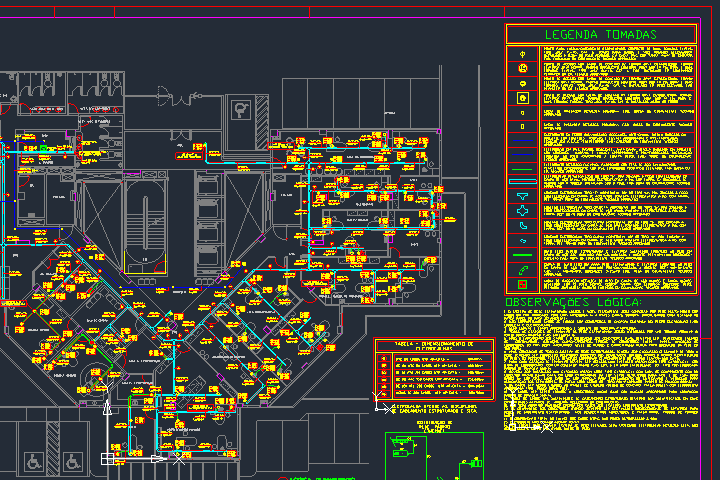Select the boxed yellow symbol in legend's fourth row
The width and height of the screenshot is (720, 480).
(522, 98)
